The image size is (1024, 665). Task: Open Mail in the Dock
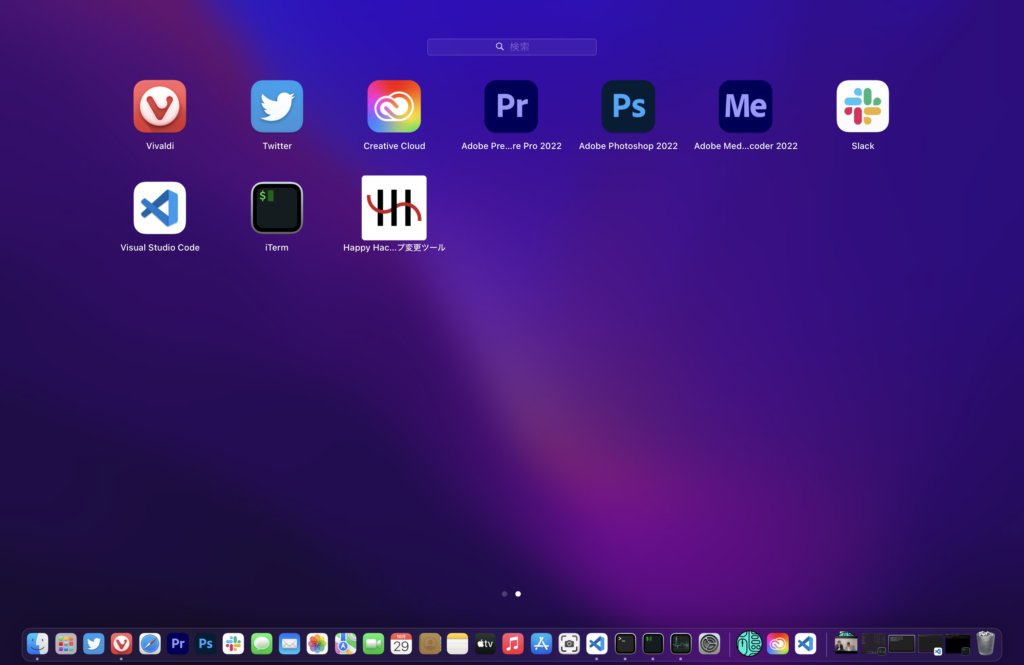click(x=289, y=644)
